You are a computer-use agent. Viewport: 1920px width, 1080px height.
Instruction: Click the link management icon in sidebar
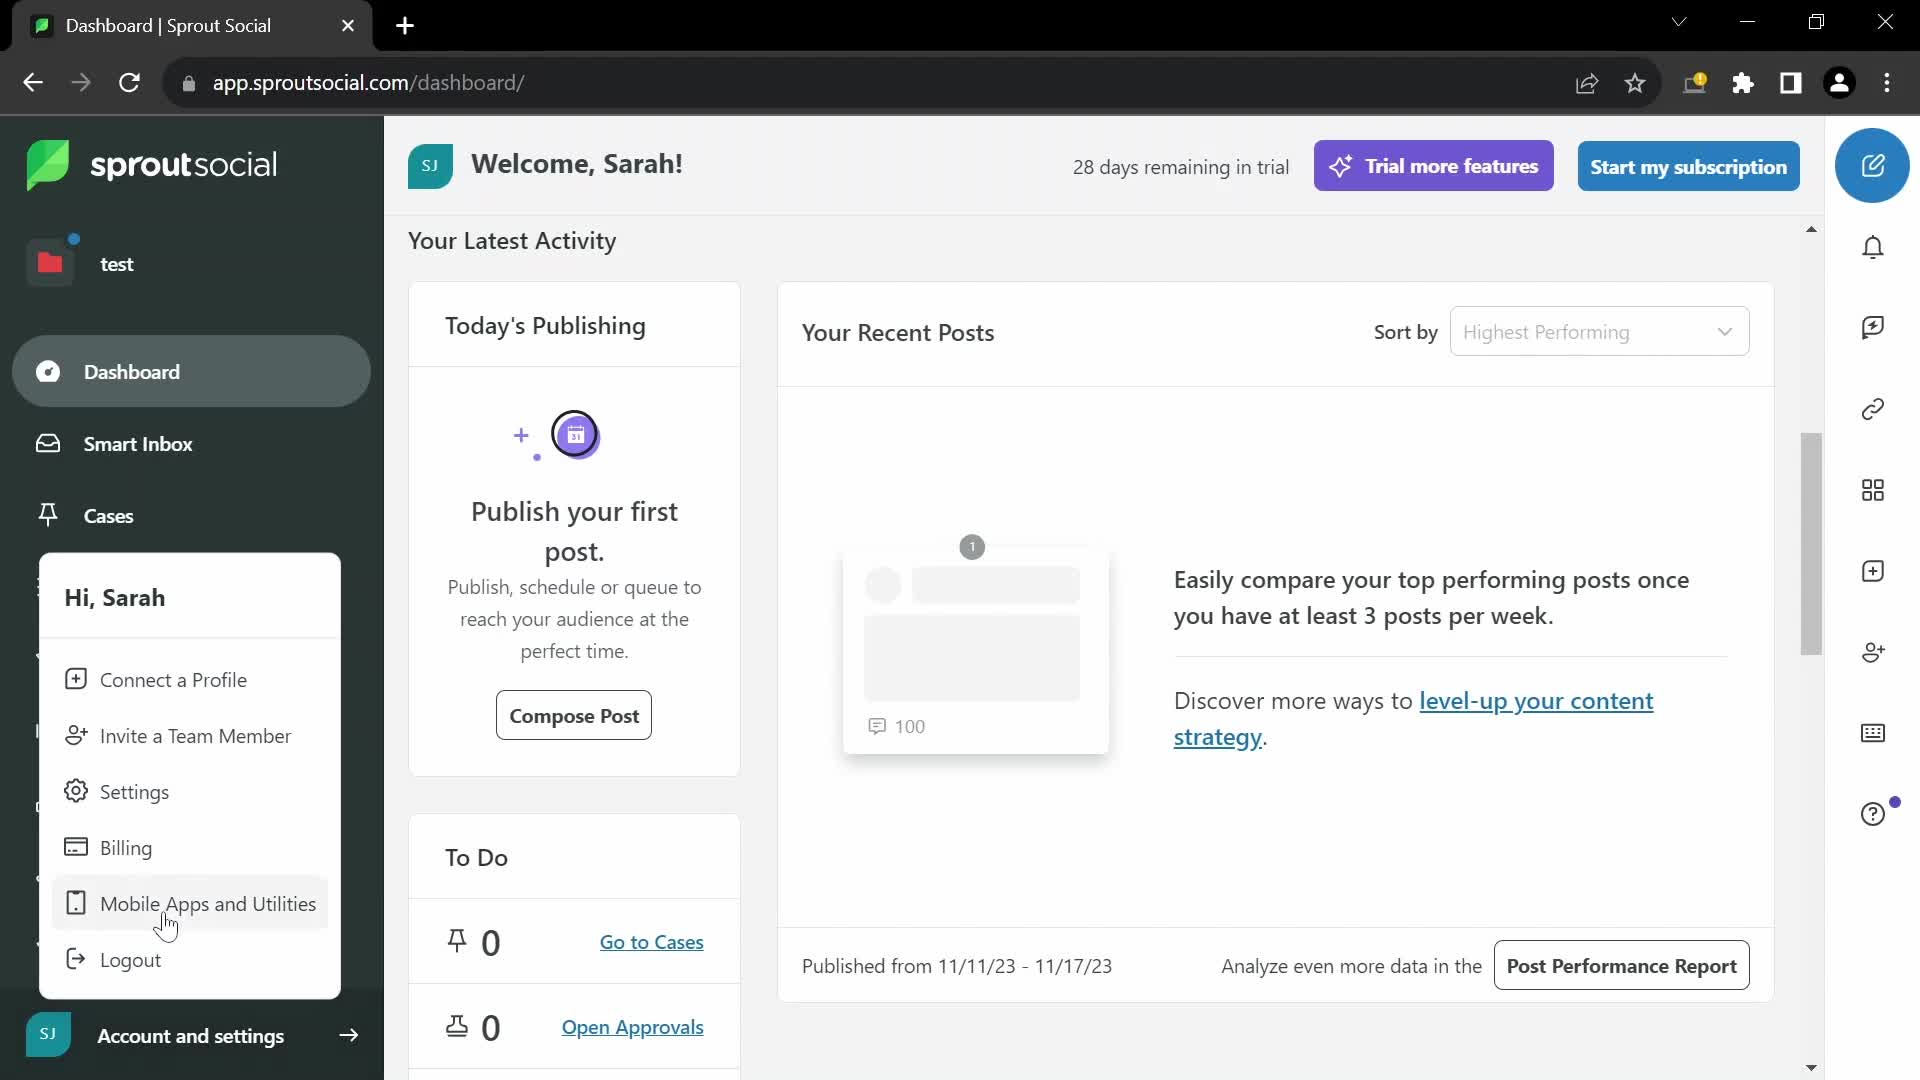coord(1876,409)
